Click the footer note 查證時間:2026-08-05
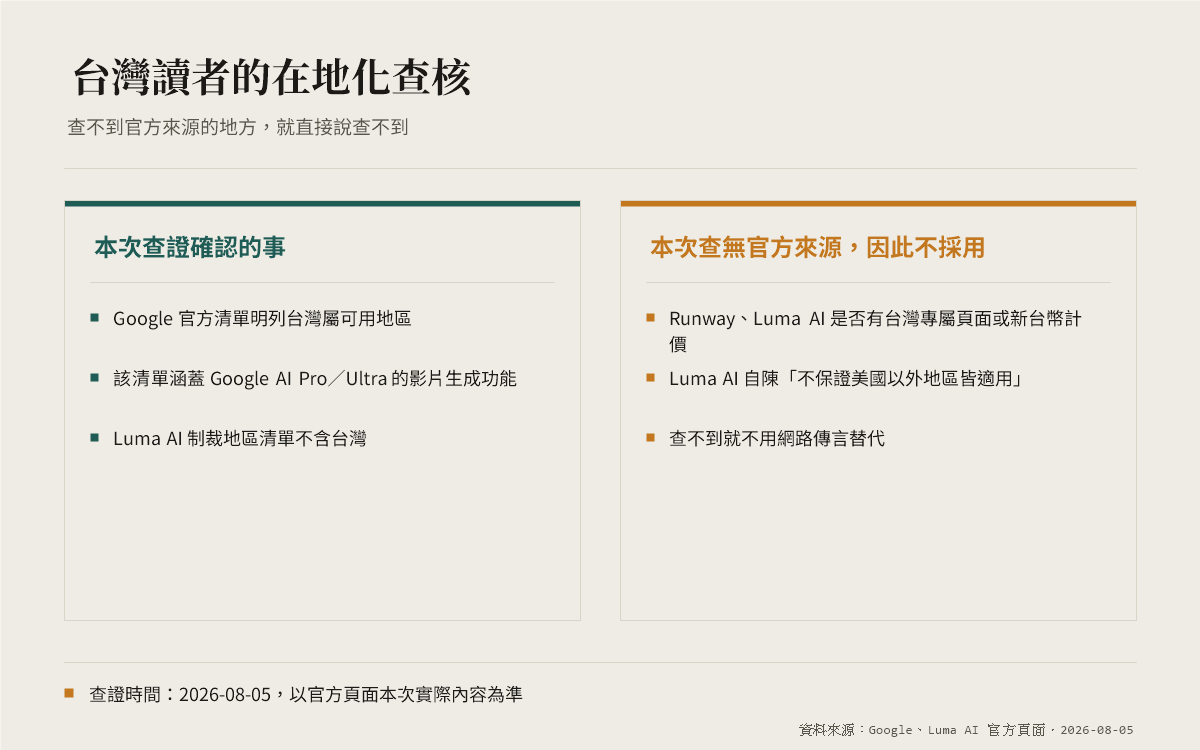Image resolution: width=1200 pixels, height=750 pixels. point(306,694)
